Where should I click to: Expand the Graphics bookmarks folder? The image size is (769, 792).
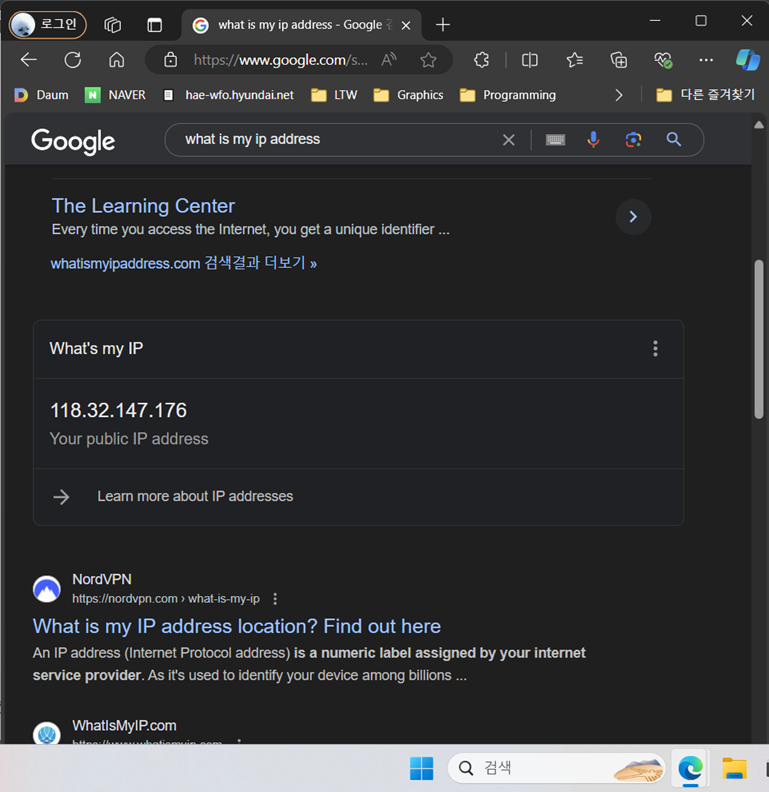point(408,95)
